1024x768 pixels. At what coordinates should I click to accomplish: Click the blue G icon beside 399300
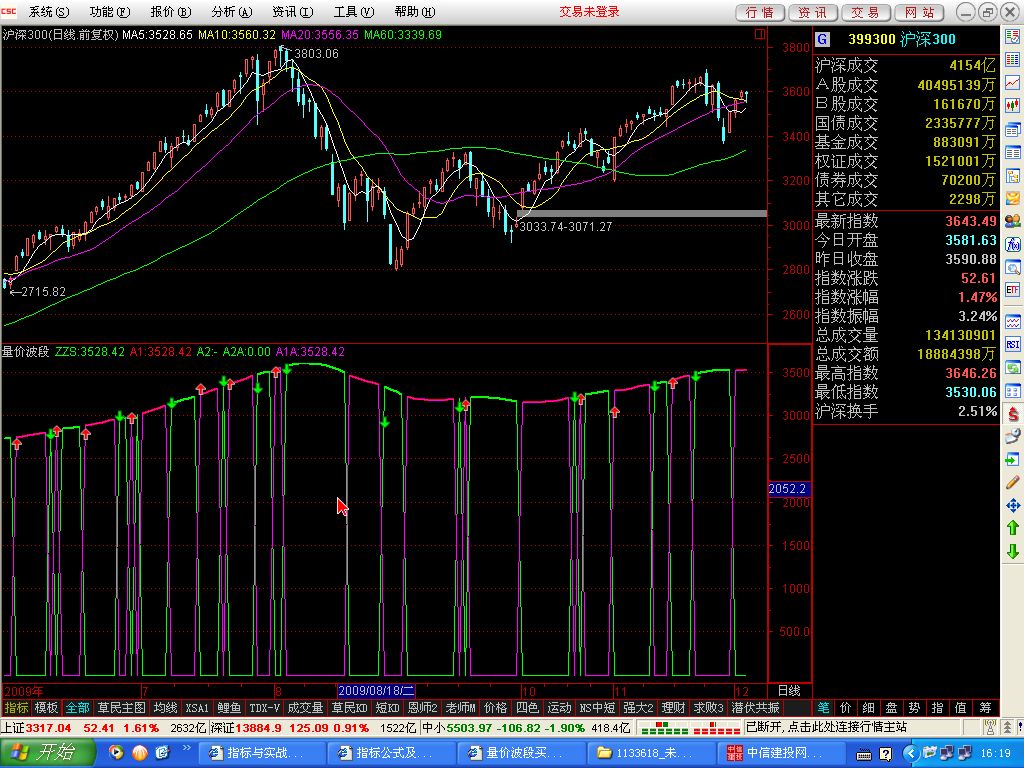point(823,40)
